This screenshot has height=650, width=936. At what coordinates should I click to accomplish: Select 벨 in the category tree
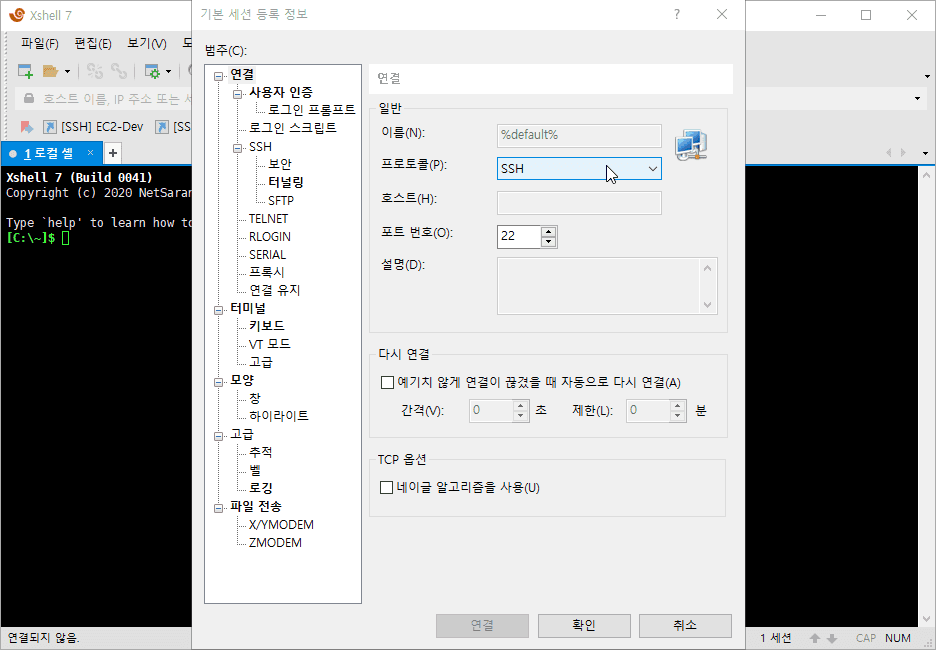[x=255, y=470]
